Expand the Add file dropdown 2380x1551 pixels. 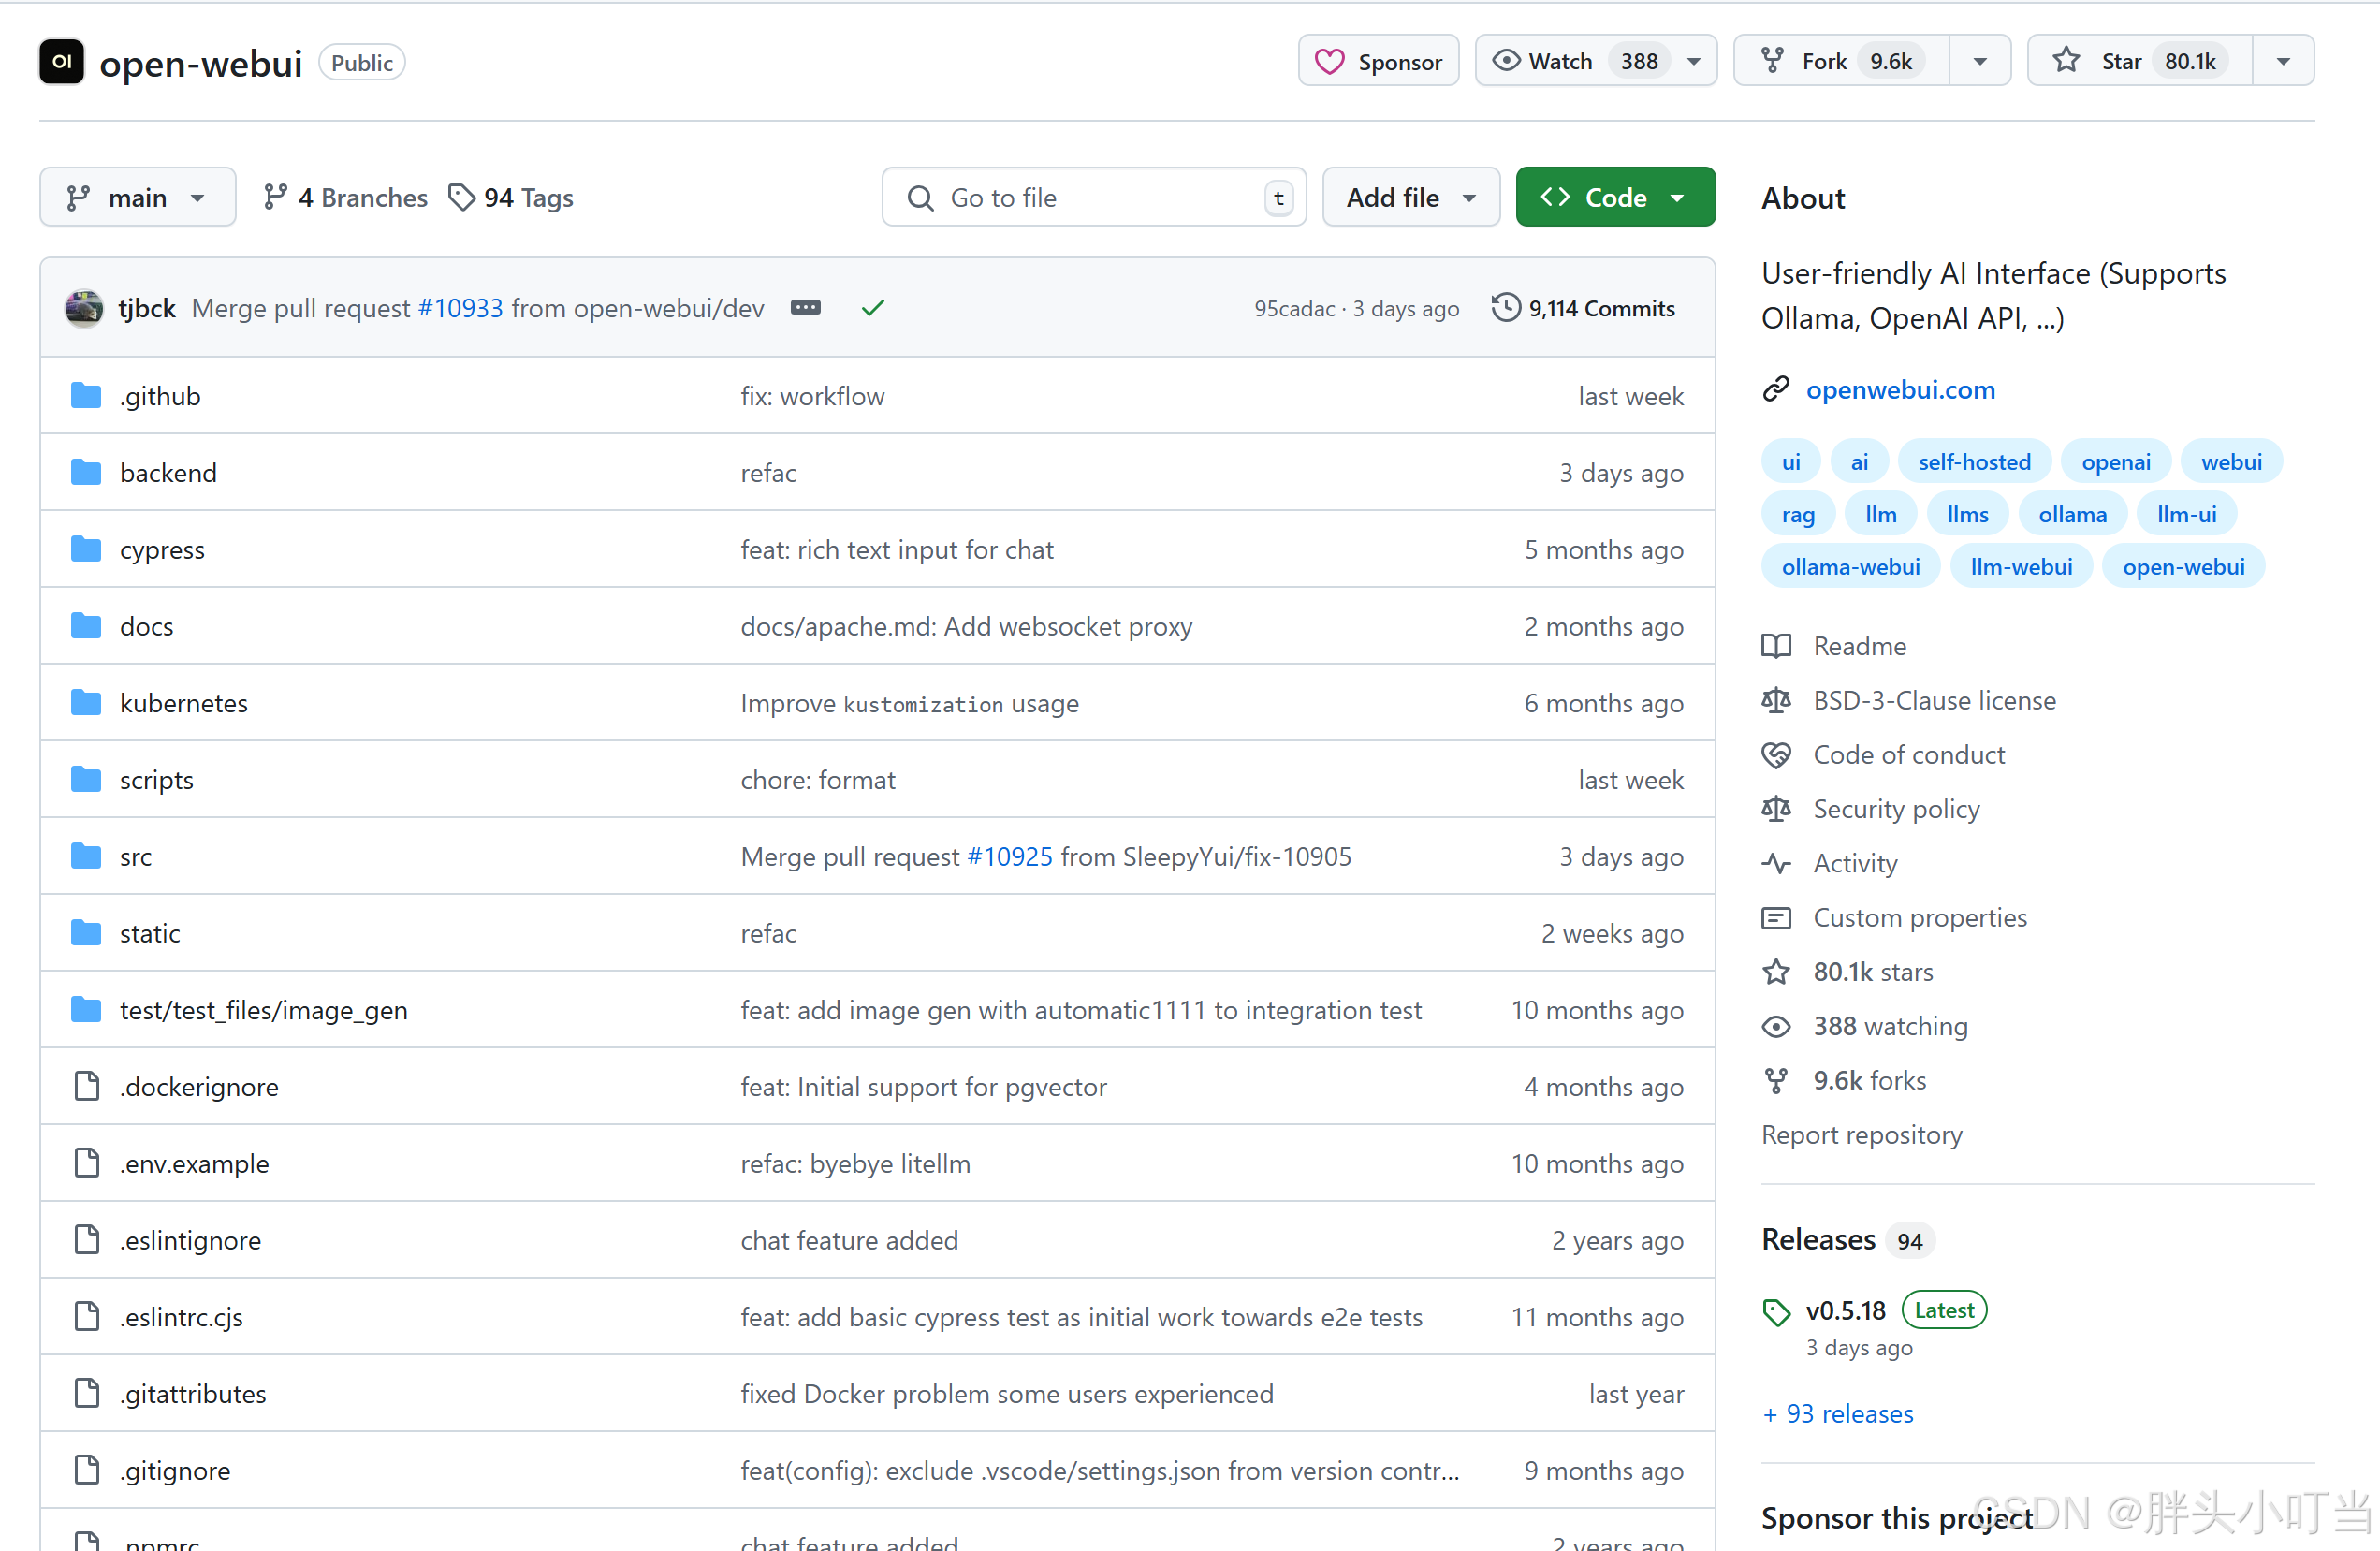[x=1410, y=198]
